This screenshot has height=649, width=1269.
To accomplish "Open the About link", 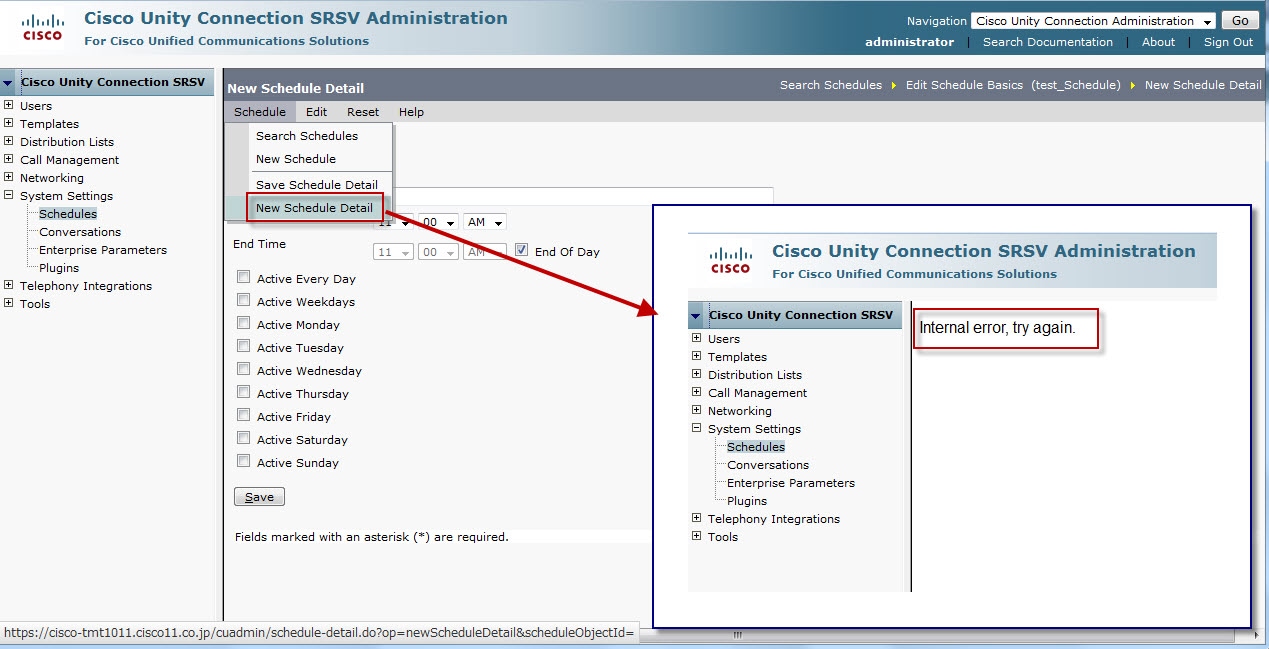I will click(1158, 42).
